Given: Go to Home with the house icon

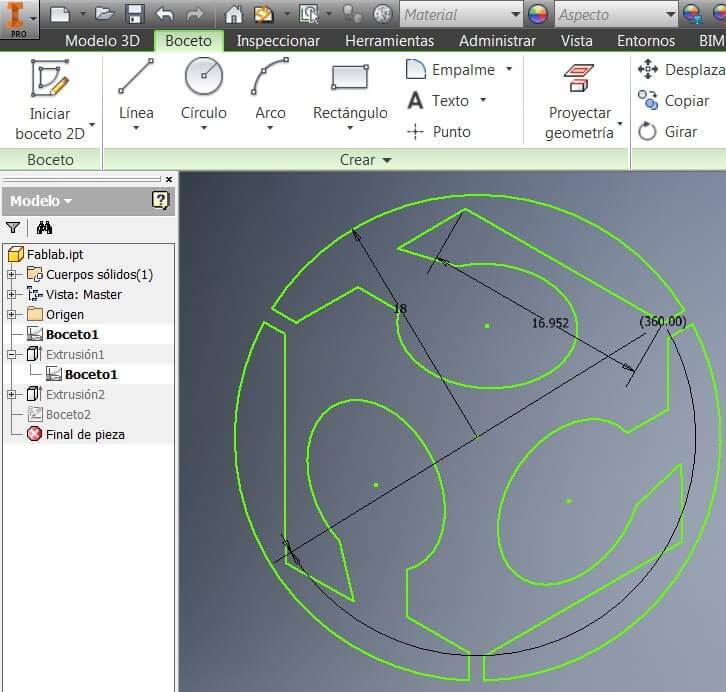Looking at the screenshot, I should [x=234, y=14].
